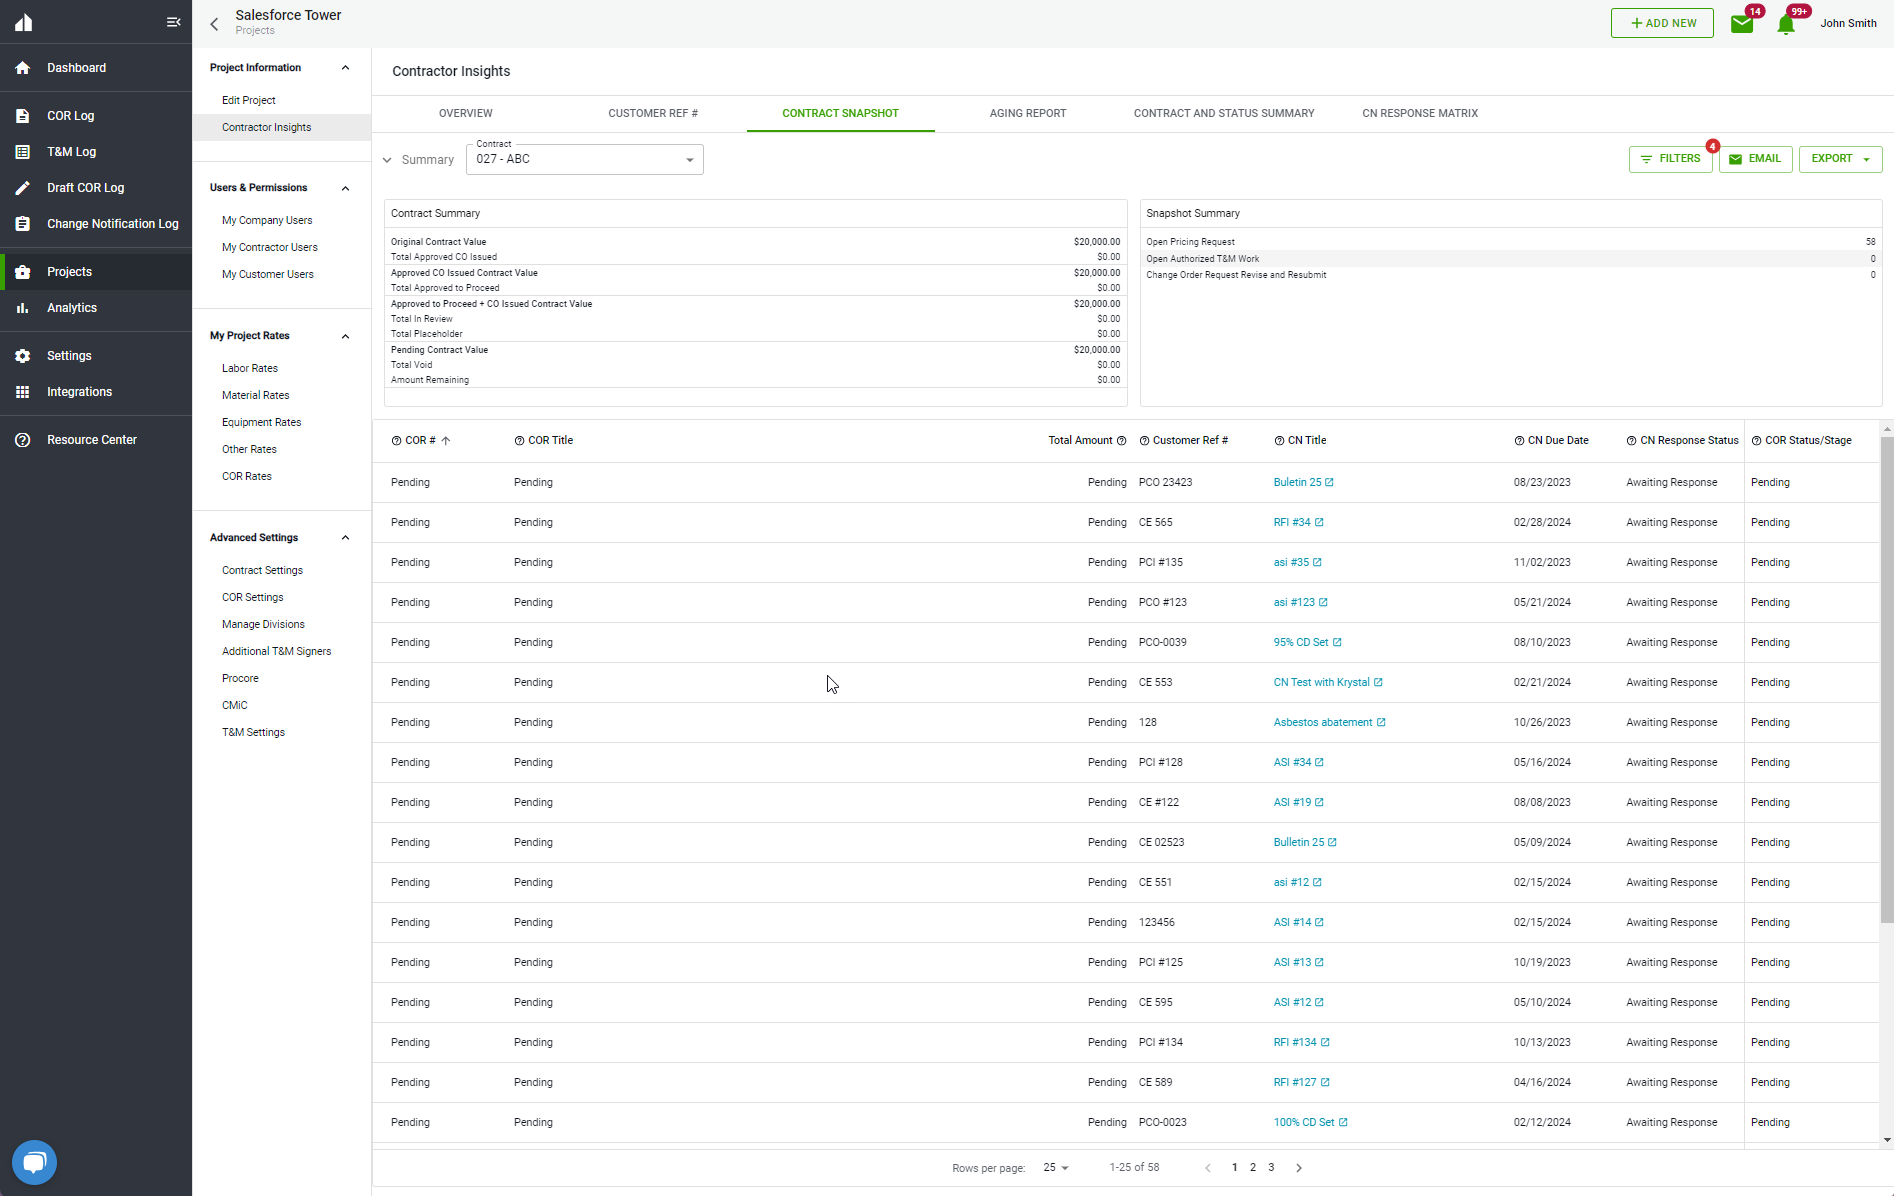This screenshot has width=1894, height=1196.
Task: Open the mail inbox with 14 messages
Action: click(x=1742, y=23)
